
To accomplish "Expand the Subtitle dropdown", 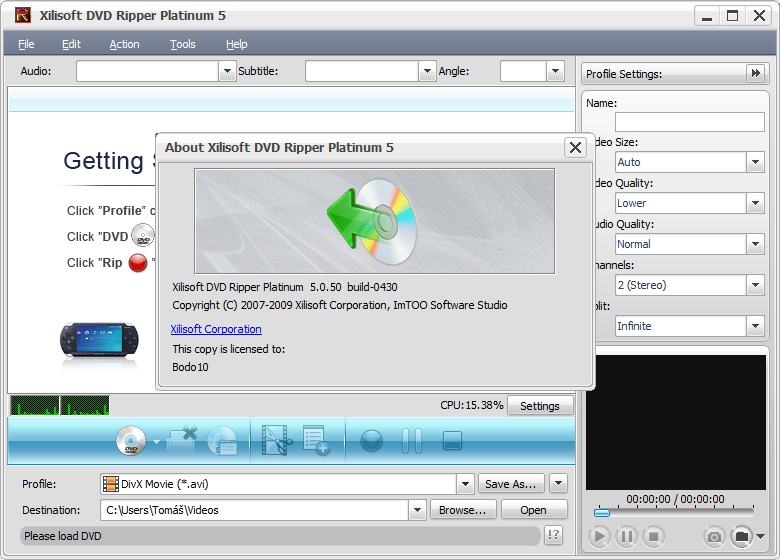I will [x=427, y=71].
